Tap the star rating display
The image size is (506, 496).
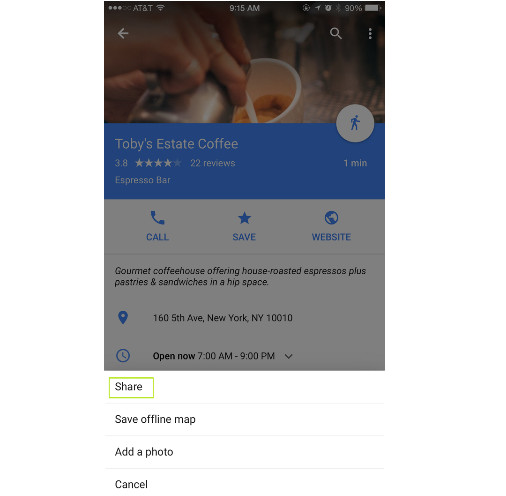tap(158, 163)
